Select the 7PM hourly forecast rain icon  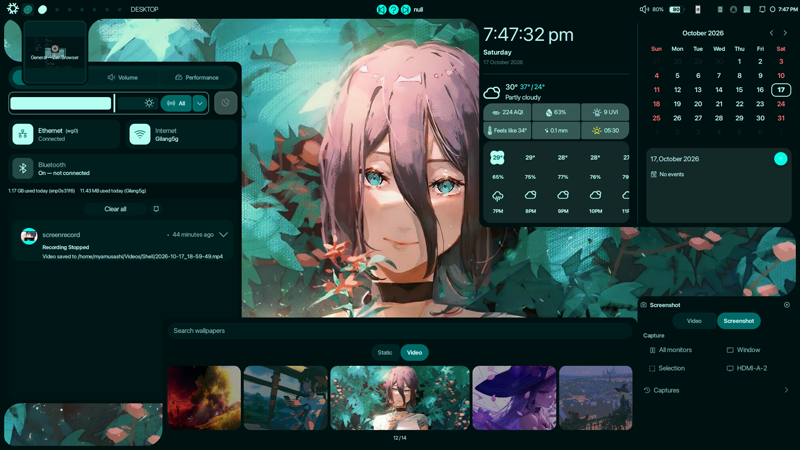click(x=497, y=195)
